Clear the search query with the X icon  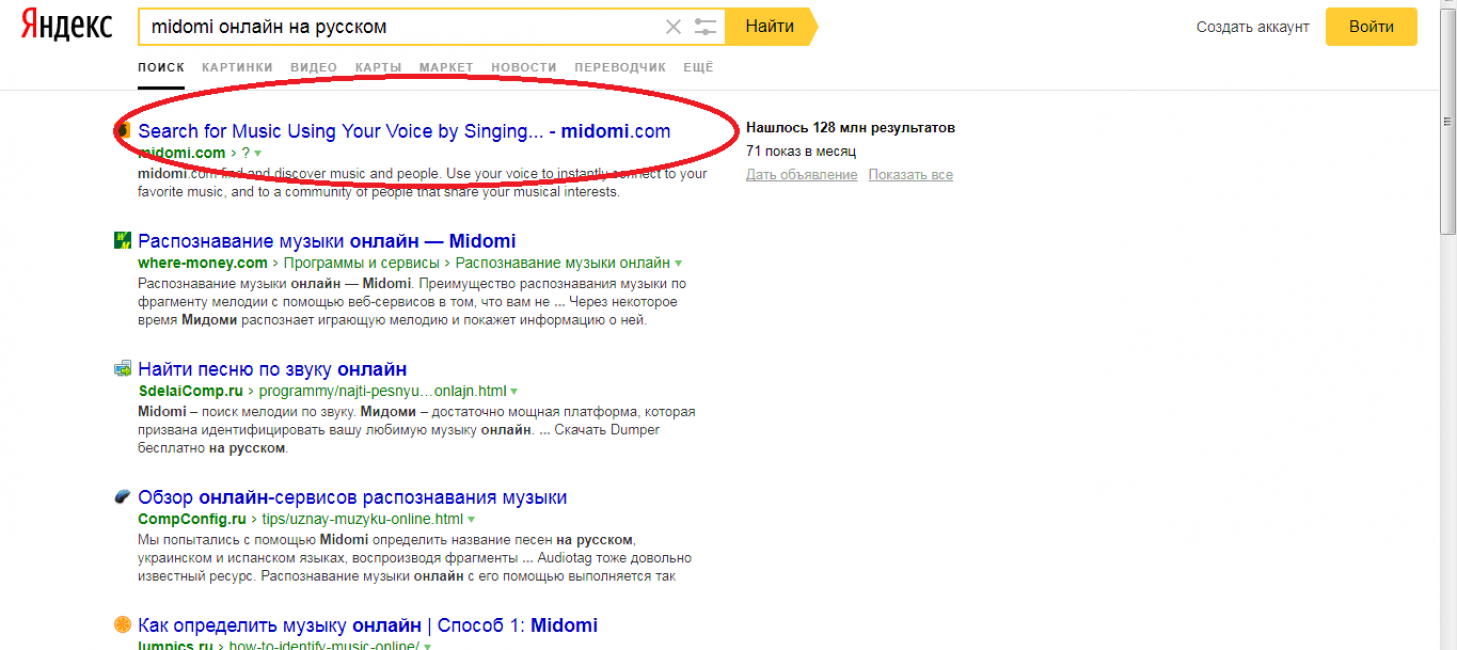[674, 27]
